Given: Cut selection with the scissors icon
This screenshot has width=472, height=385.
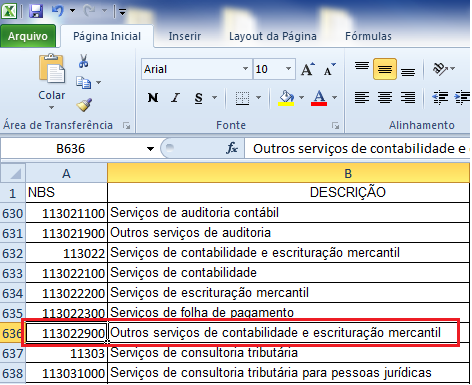Looking at the screenshot, I should (83, 61).
